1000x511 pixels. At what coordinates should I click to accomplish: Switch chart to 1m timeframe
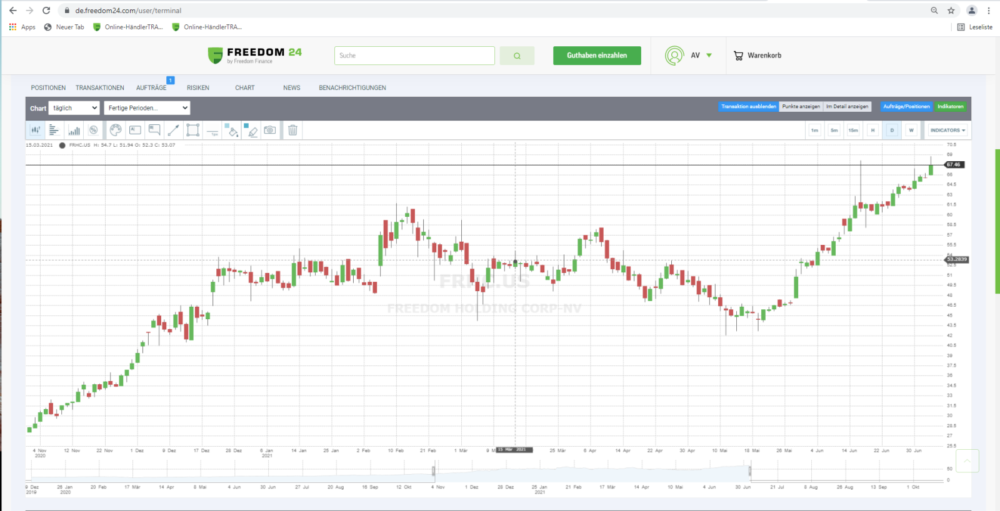click(814, 130)
